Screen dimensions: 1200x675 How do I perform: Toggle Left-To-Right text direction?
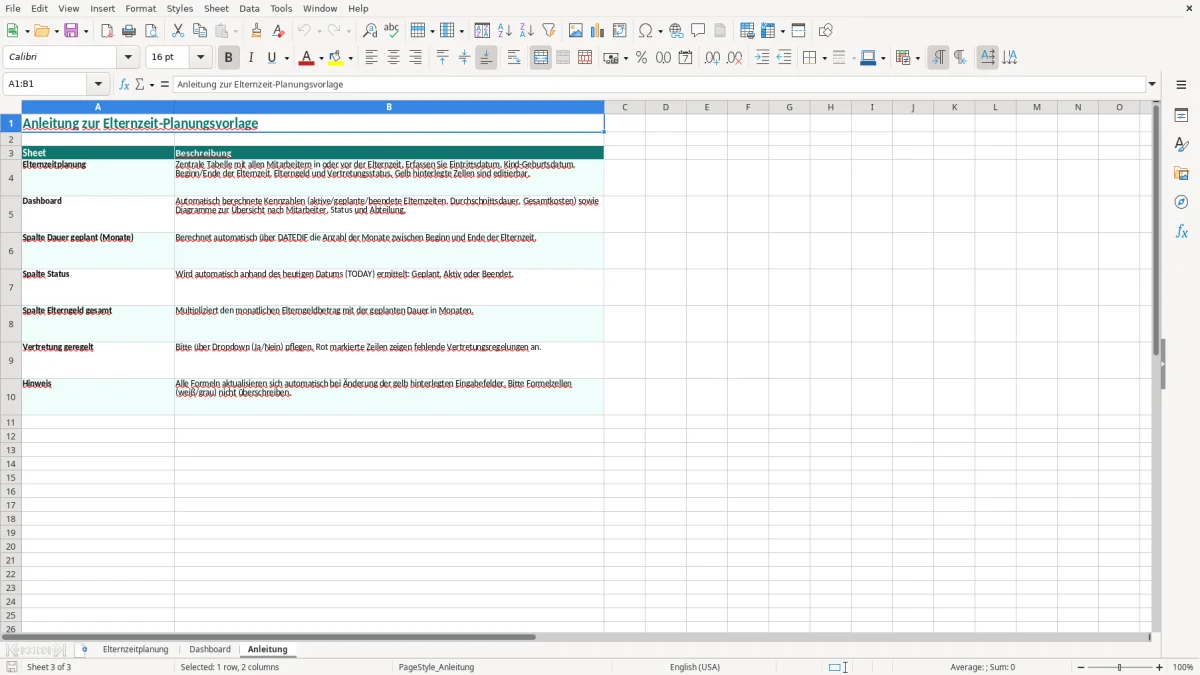tap(938, 58)
